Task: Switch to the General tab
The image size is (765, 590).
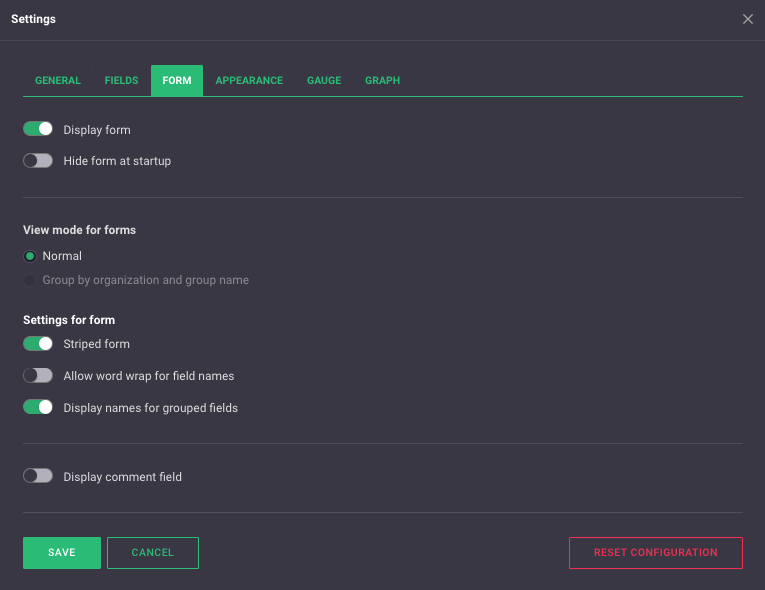Action: tap(58, 81)
